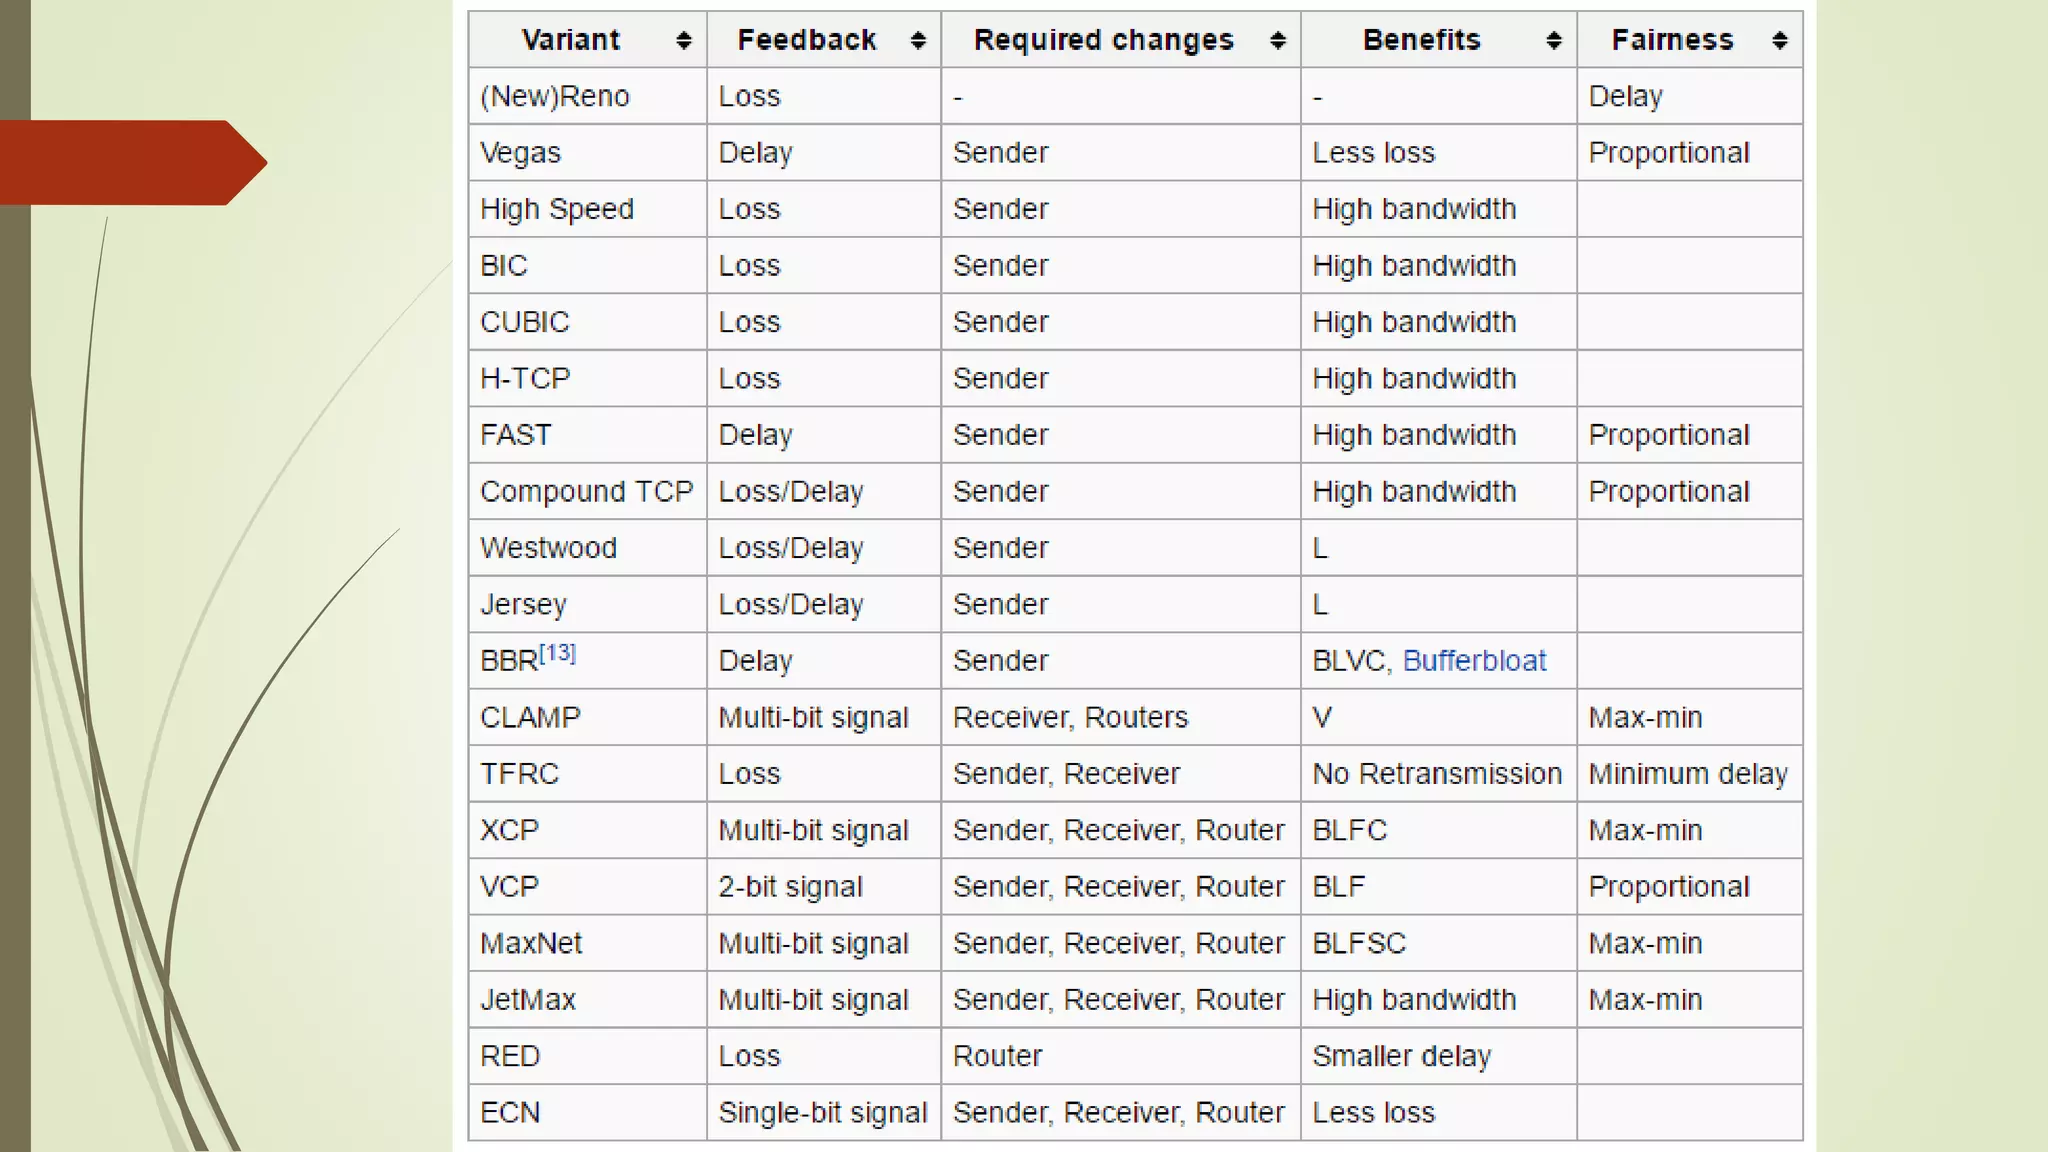Select the Compound TCP cell
The height and width of the screenshot is (1152, 2048).
pyautogui.click(x=586, y=492)
